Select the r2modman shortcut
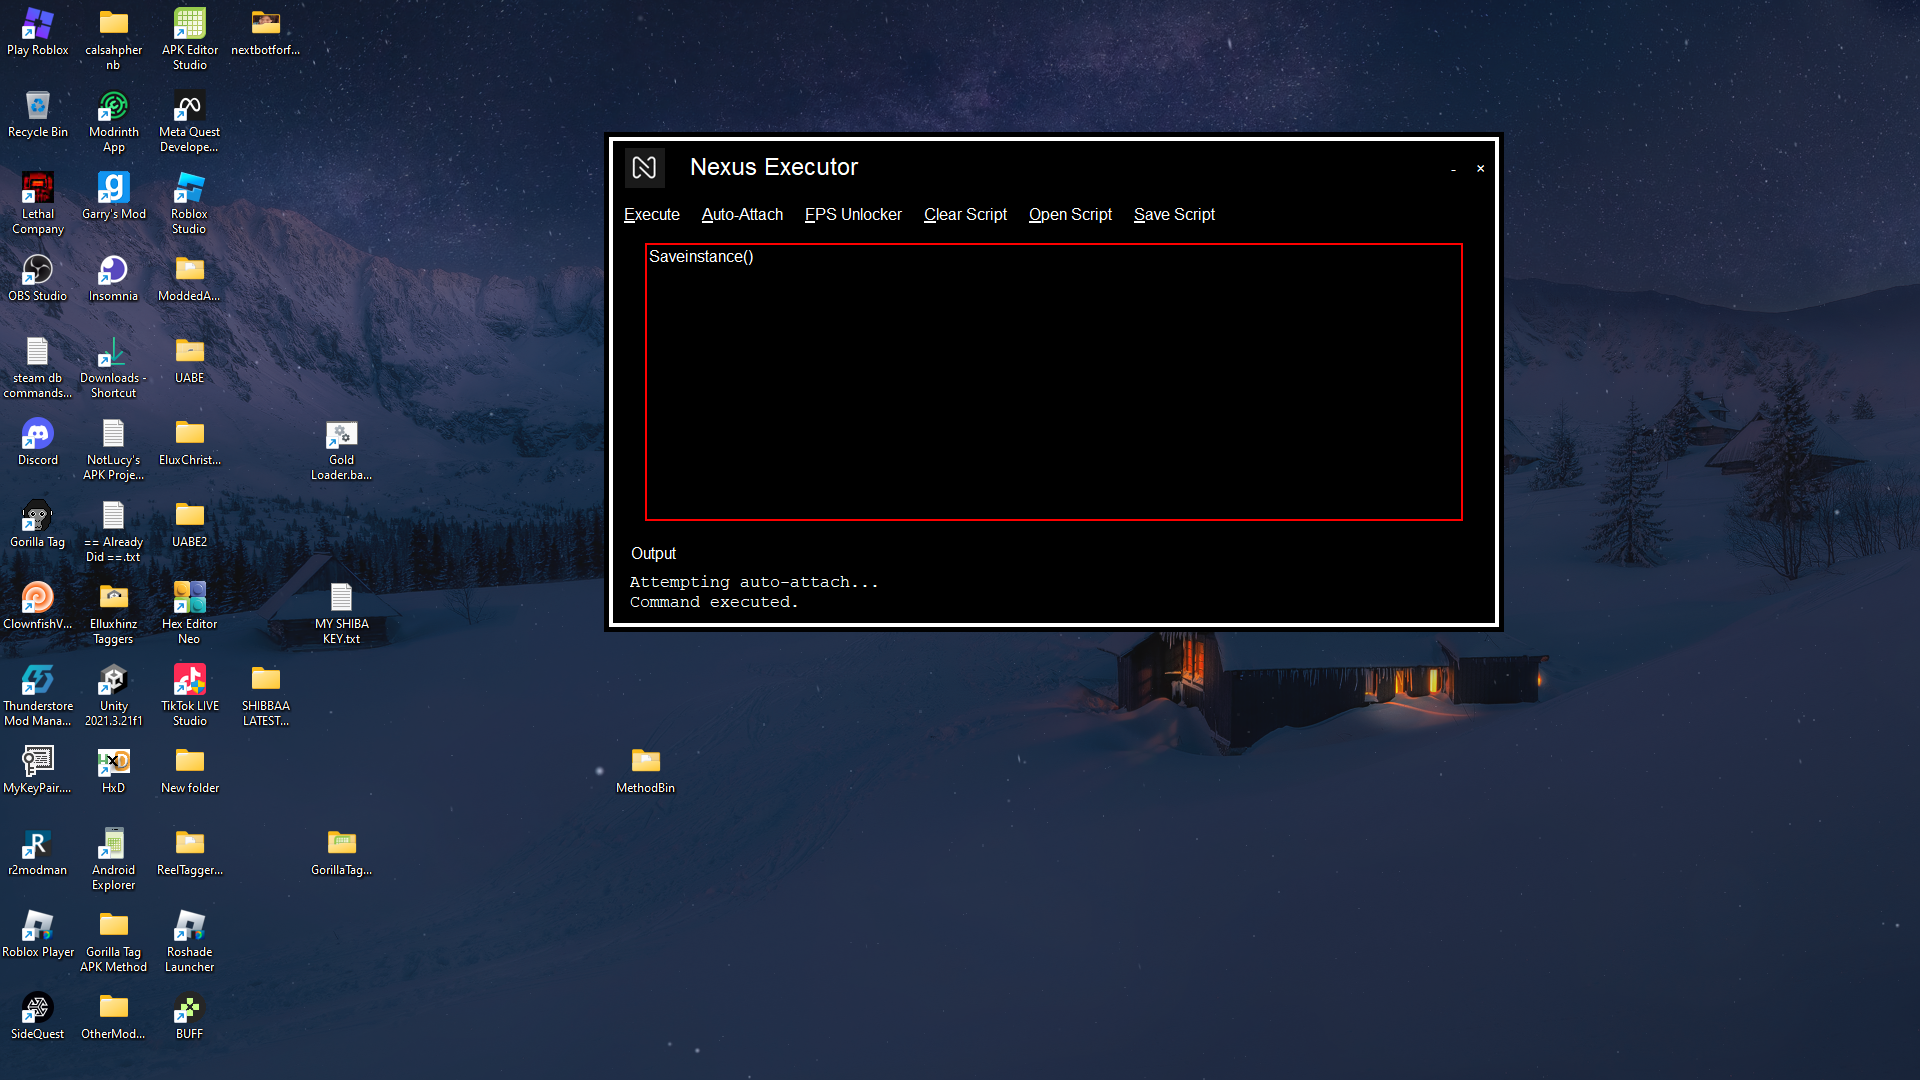Viewport: 1920px width, 1080px height. click(38, 846)
